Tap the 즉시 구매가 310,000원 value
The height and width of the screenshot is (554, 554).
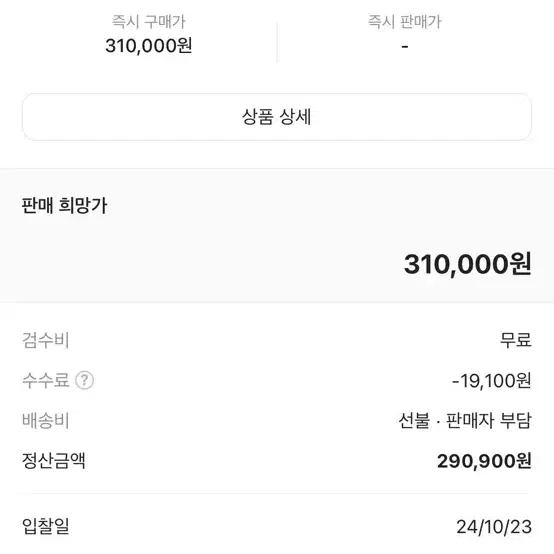(148, 46)
